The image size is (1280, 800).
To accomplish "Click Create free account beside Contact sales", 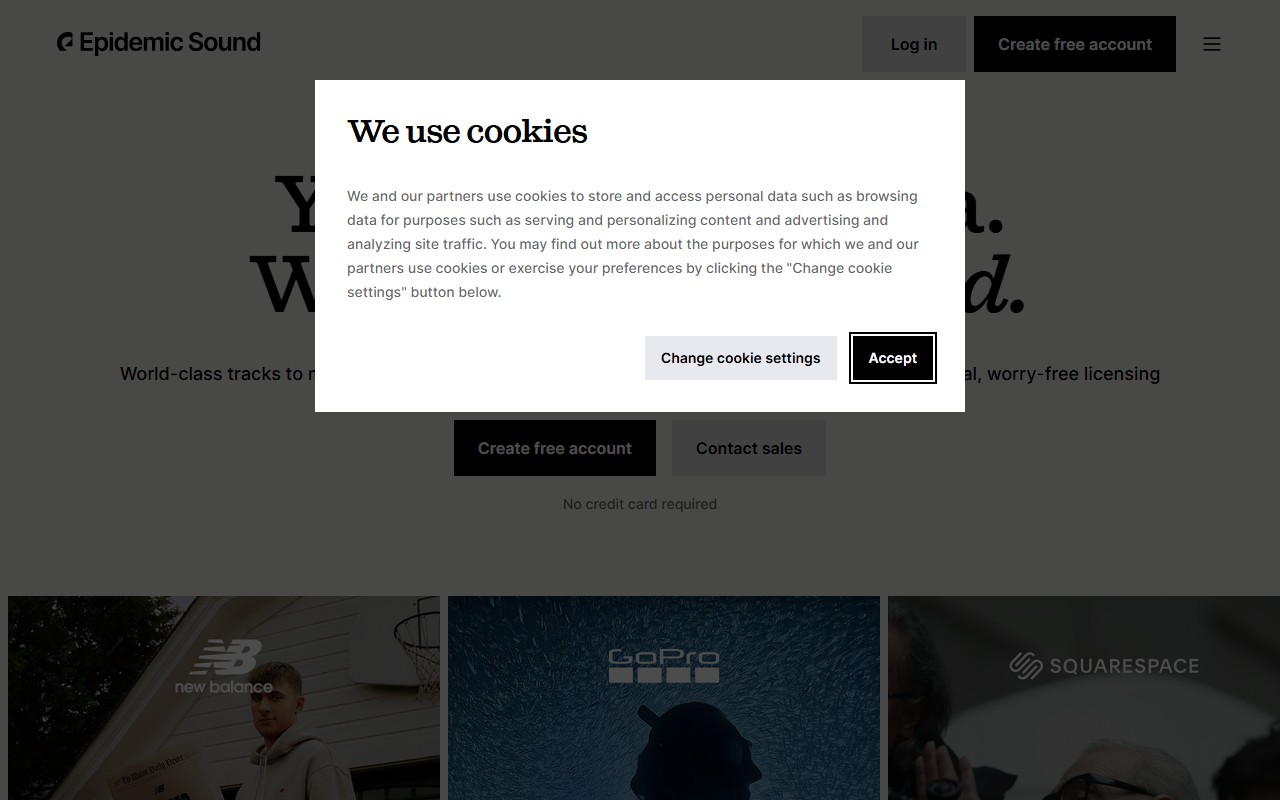I will (555, 448).
